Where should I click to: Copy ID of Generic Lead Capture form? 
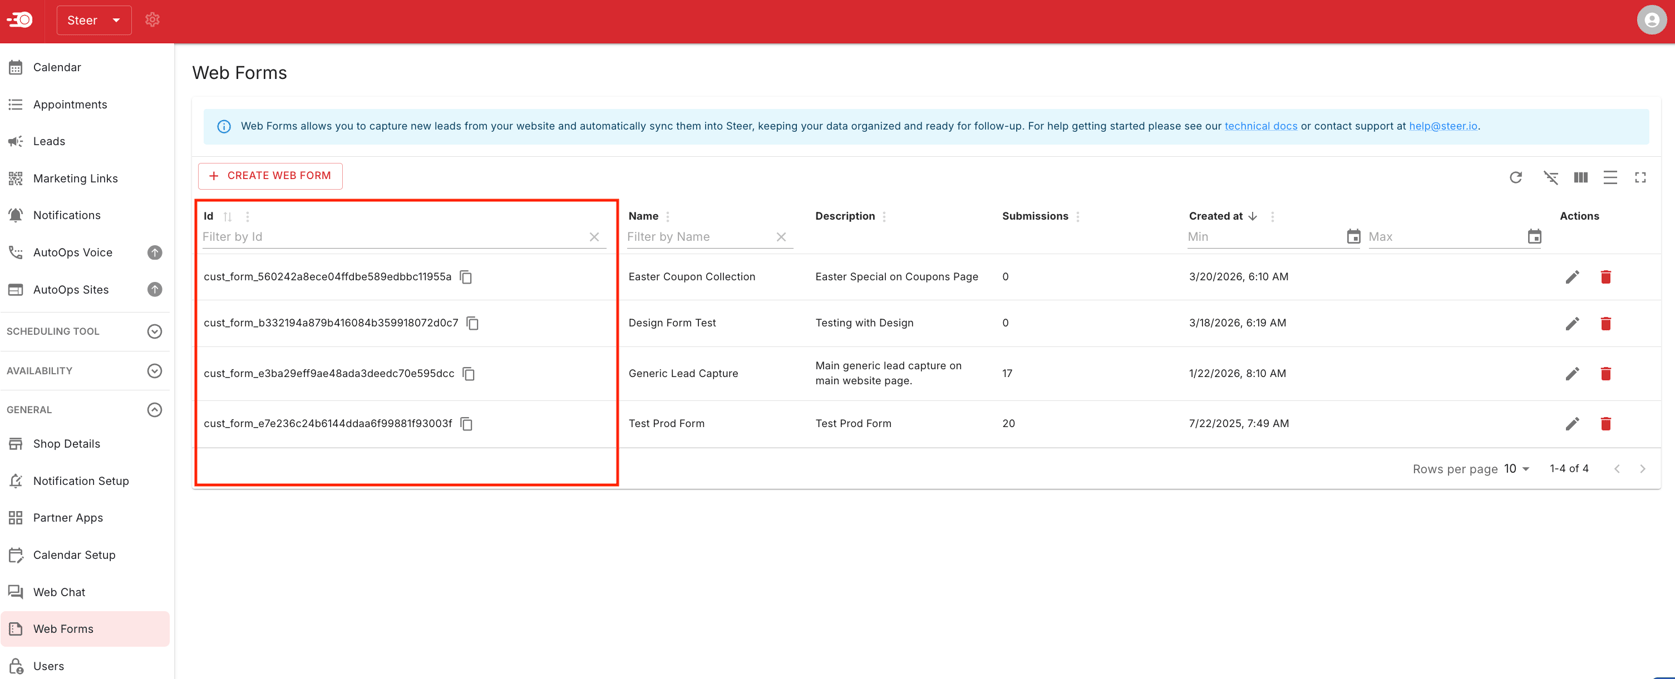tap(468, 374)
